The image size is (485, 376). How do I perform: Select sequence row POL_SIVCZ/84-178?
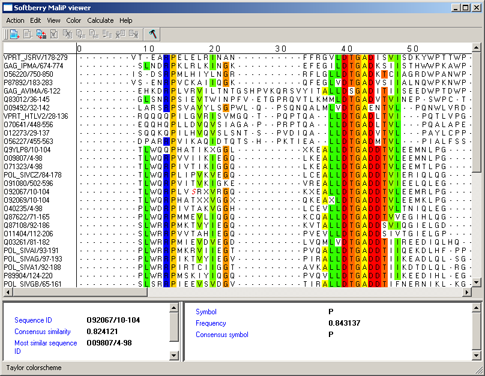coord(33,175)
